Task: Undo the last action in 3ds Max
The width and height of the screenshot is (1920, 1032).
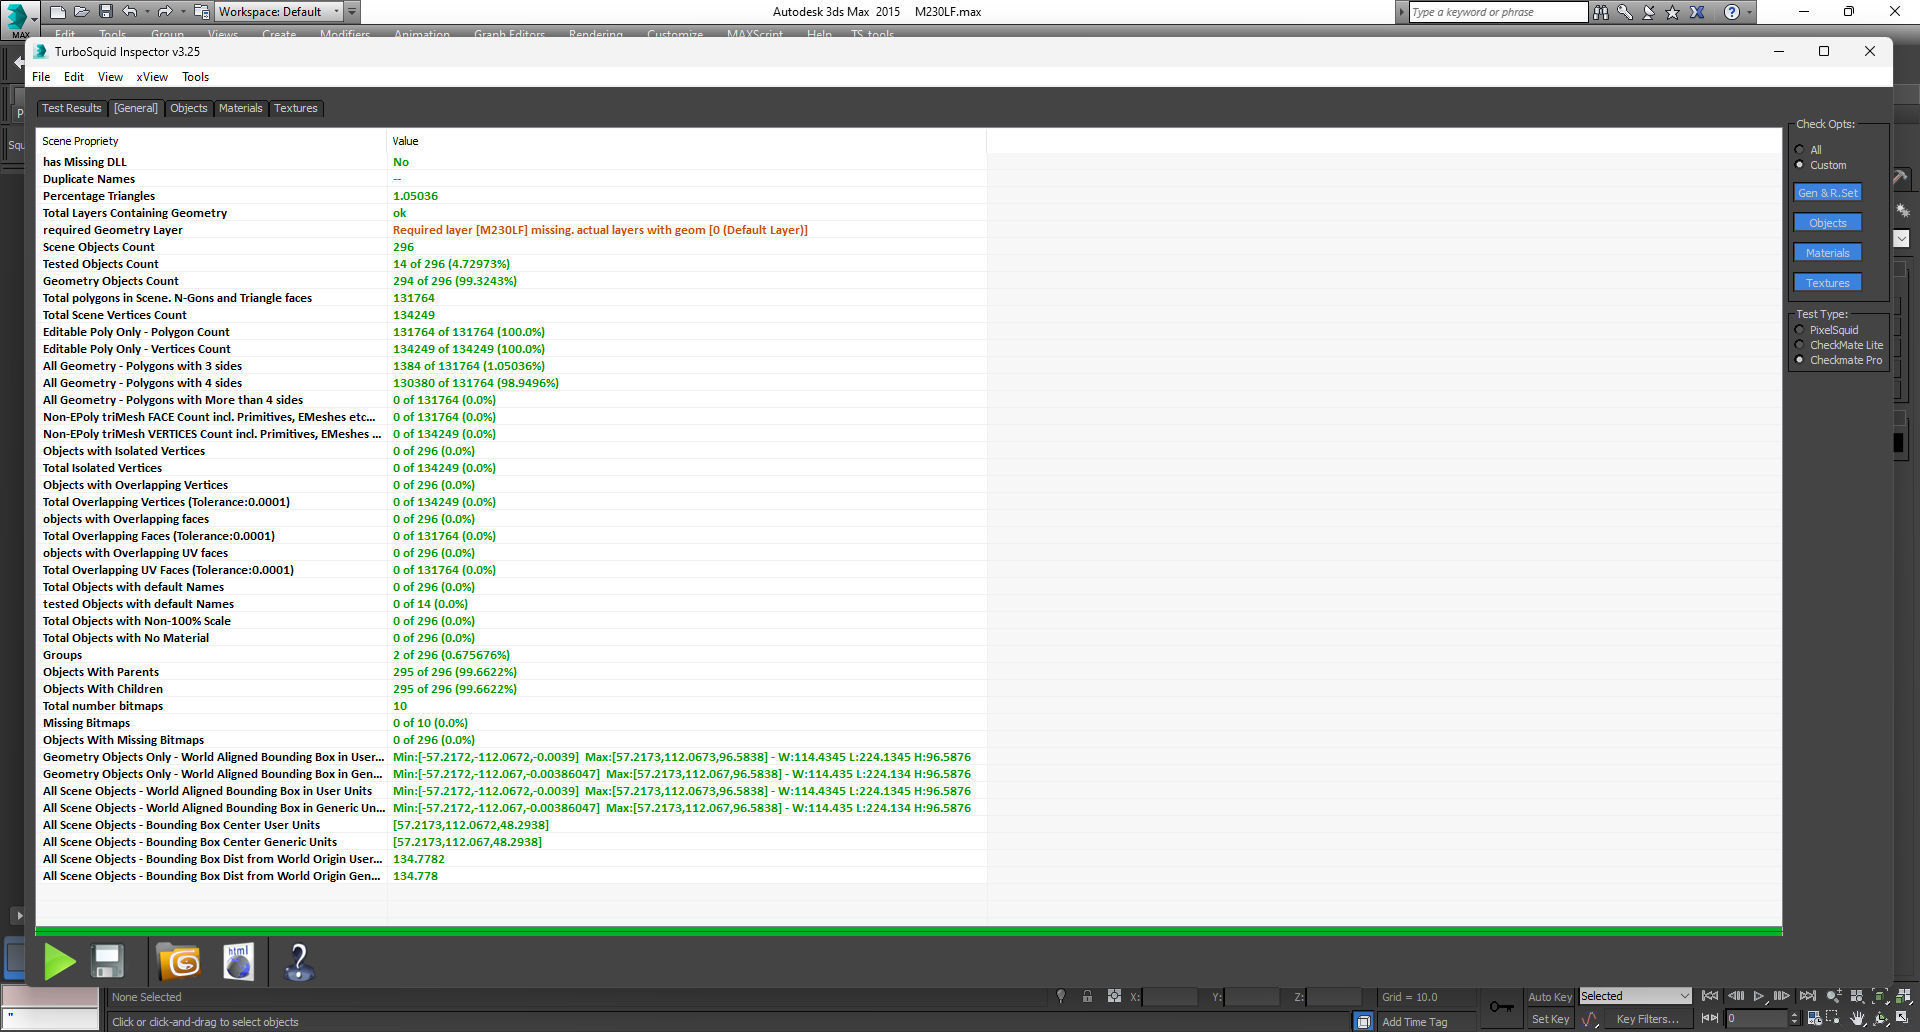Action: coord(129,12)
